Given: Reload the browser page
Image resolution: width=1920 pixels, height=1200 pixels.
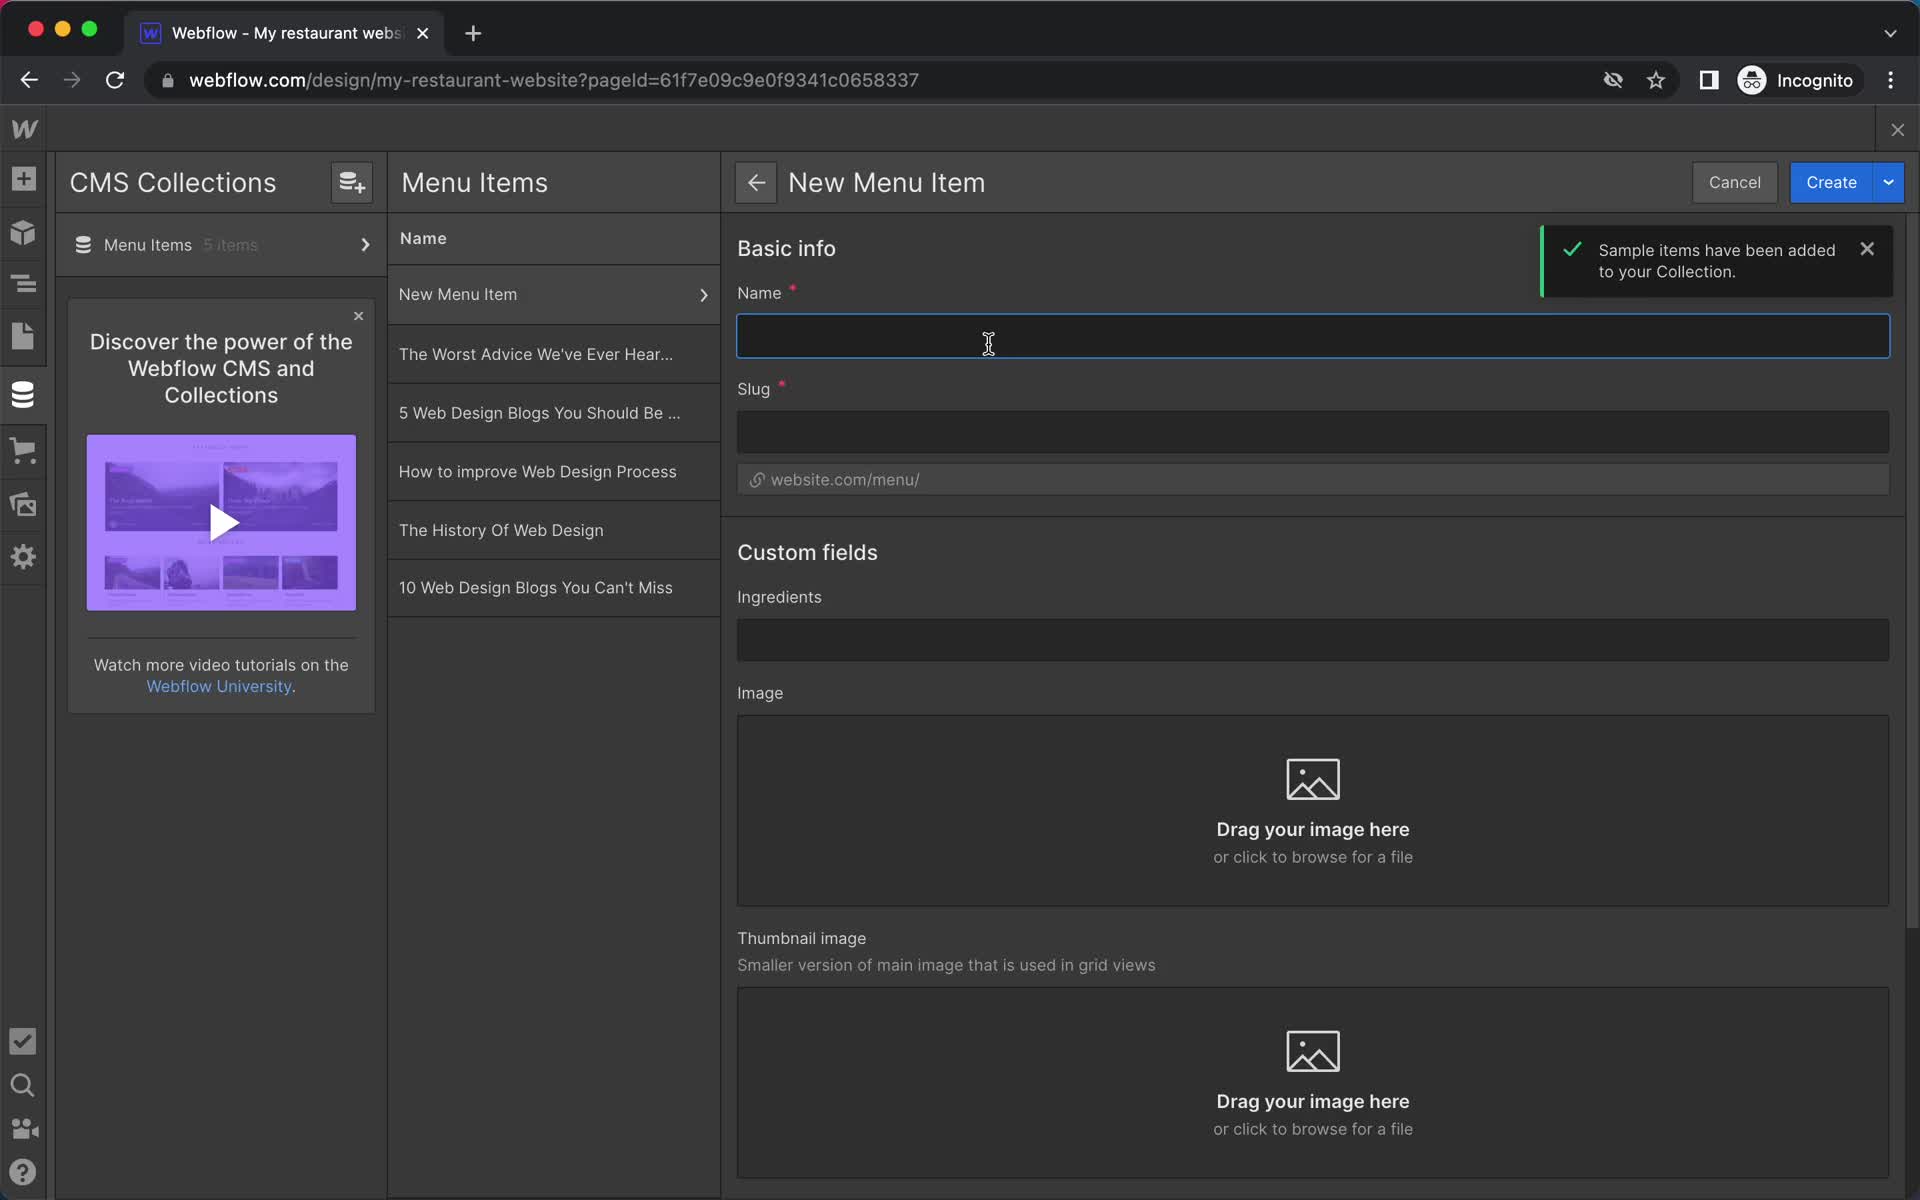Looking at the screenshot, I should pos(115,80).
